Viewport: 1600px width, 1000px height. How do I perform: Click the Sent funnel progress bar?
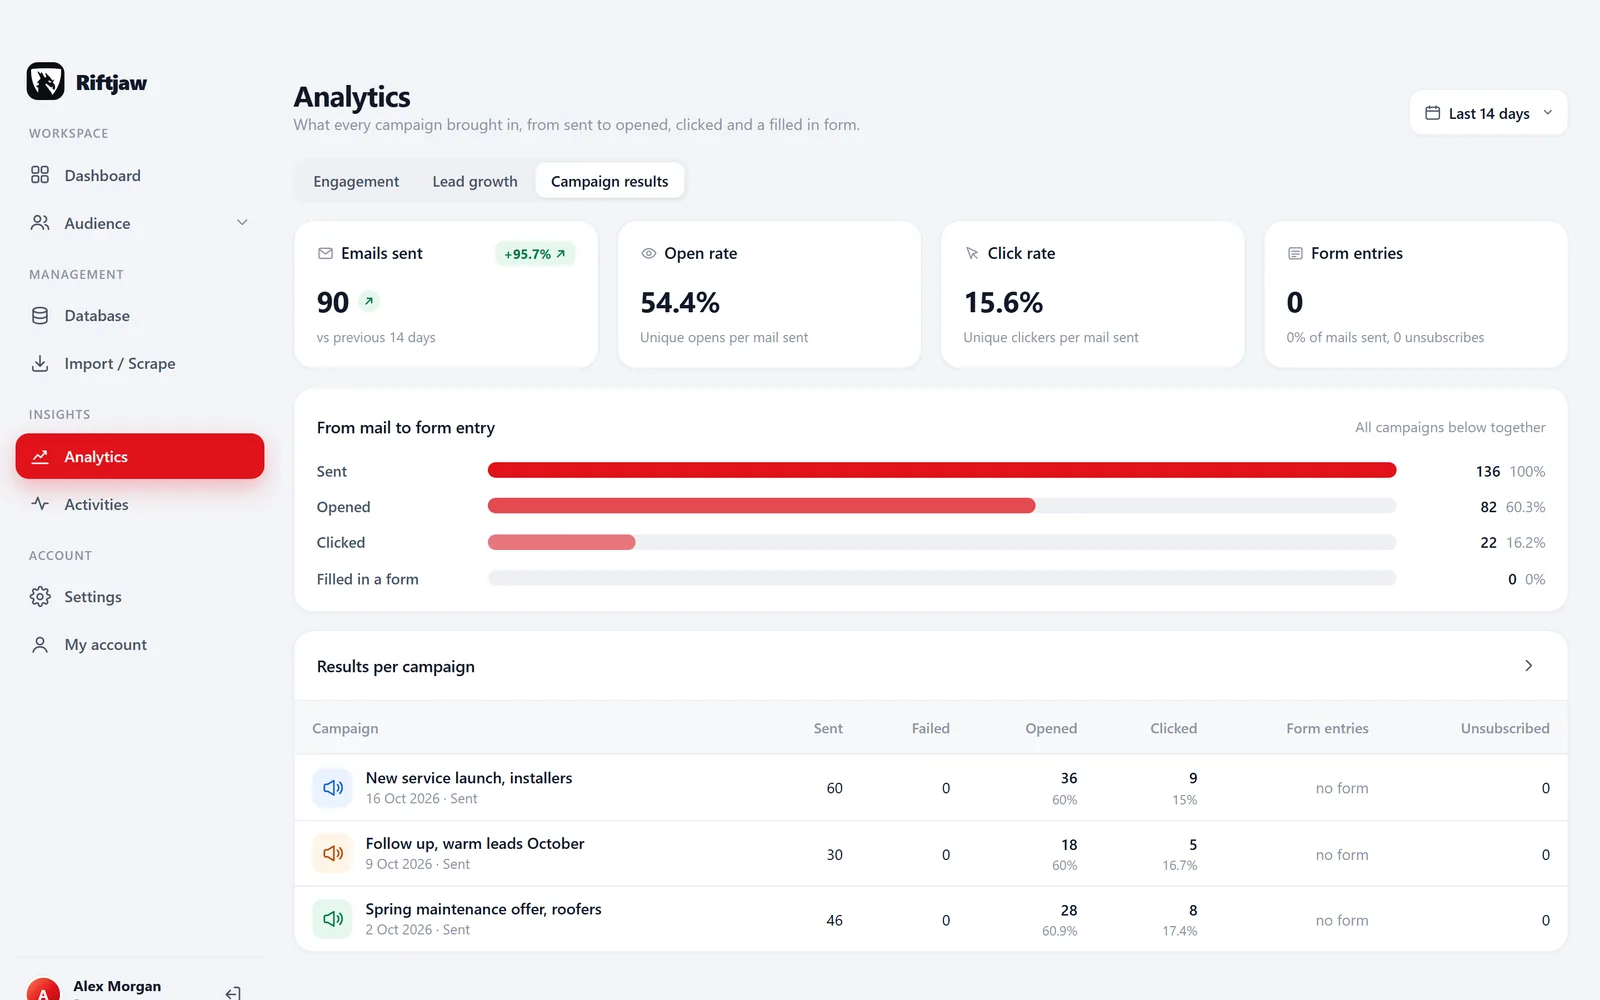tap(942, 471)
